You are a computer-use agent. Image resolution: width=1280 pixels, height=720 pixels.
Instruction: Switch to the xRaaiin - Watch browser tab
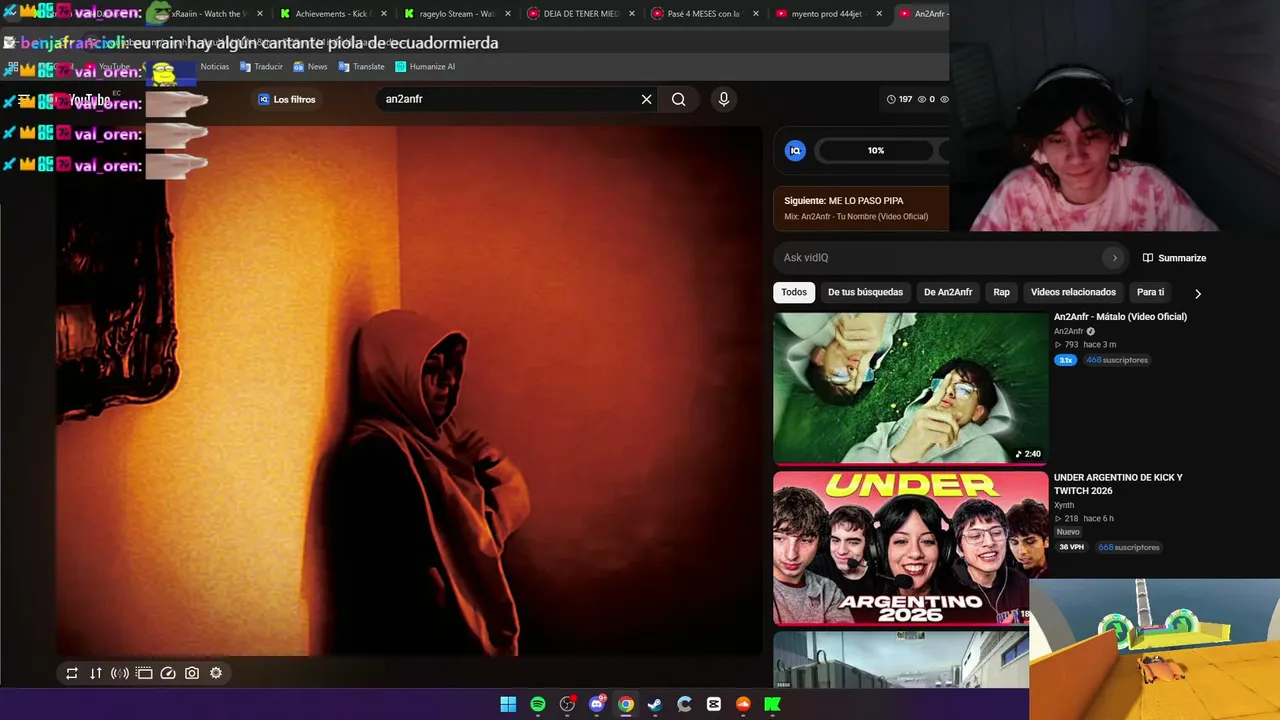tap(208, 14)
